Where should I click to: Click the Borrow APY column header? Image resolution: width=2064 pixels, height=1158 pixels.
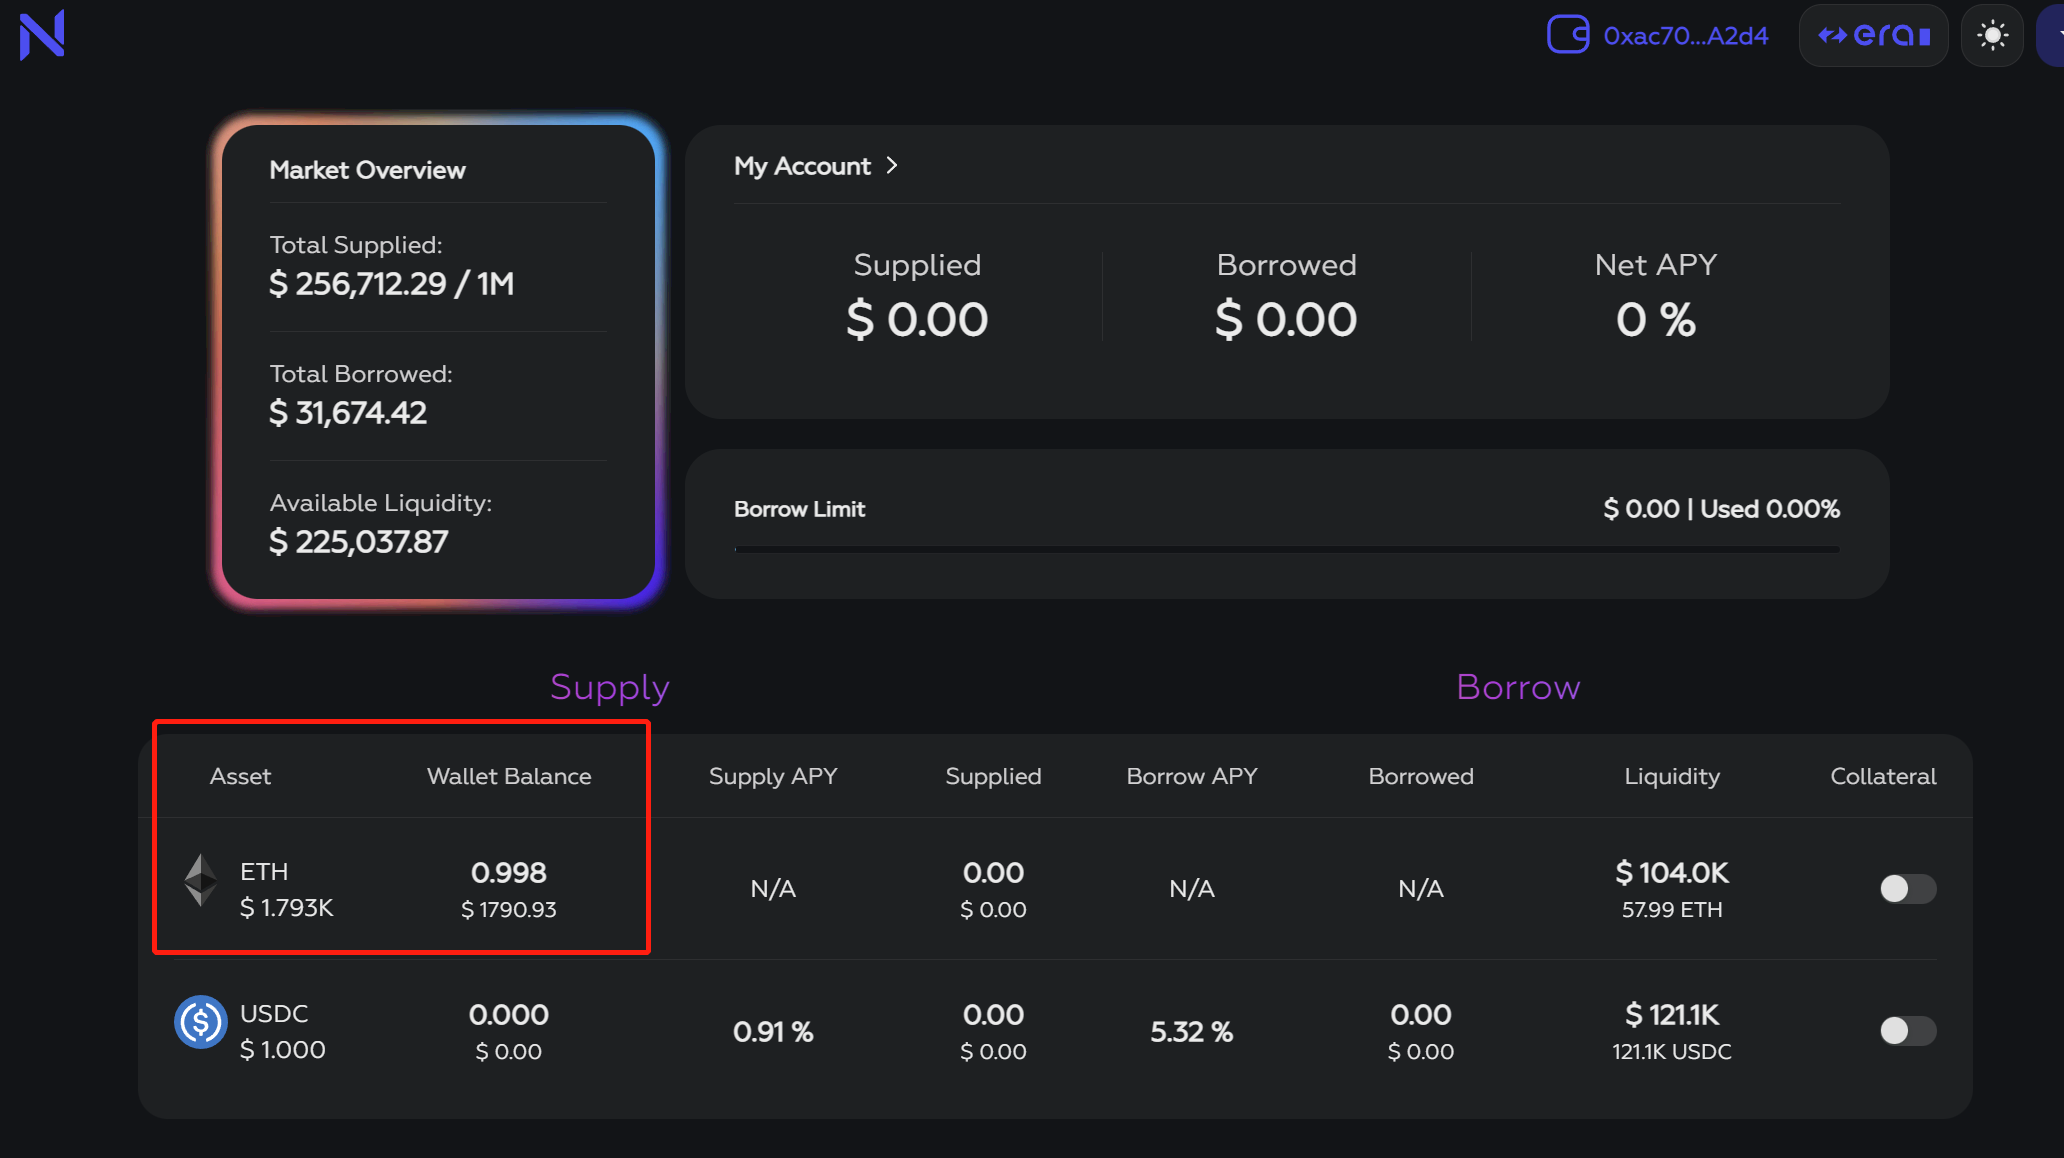[x=1192, y=777]
